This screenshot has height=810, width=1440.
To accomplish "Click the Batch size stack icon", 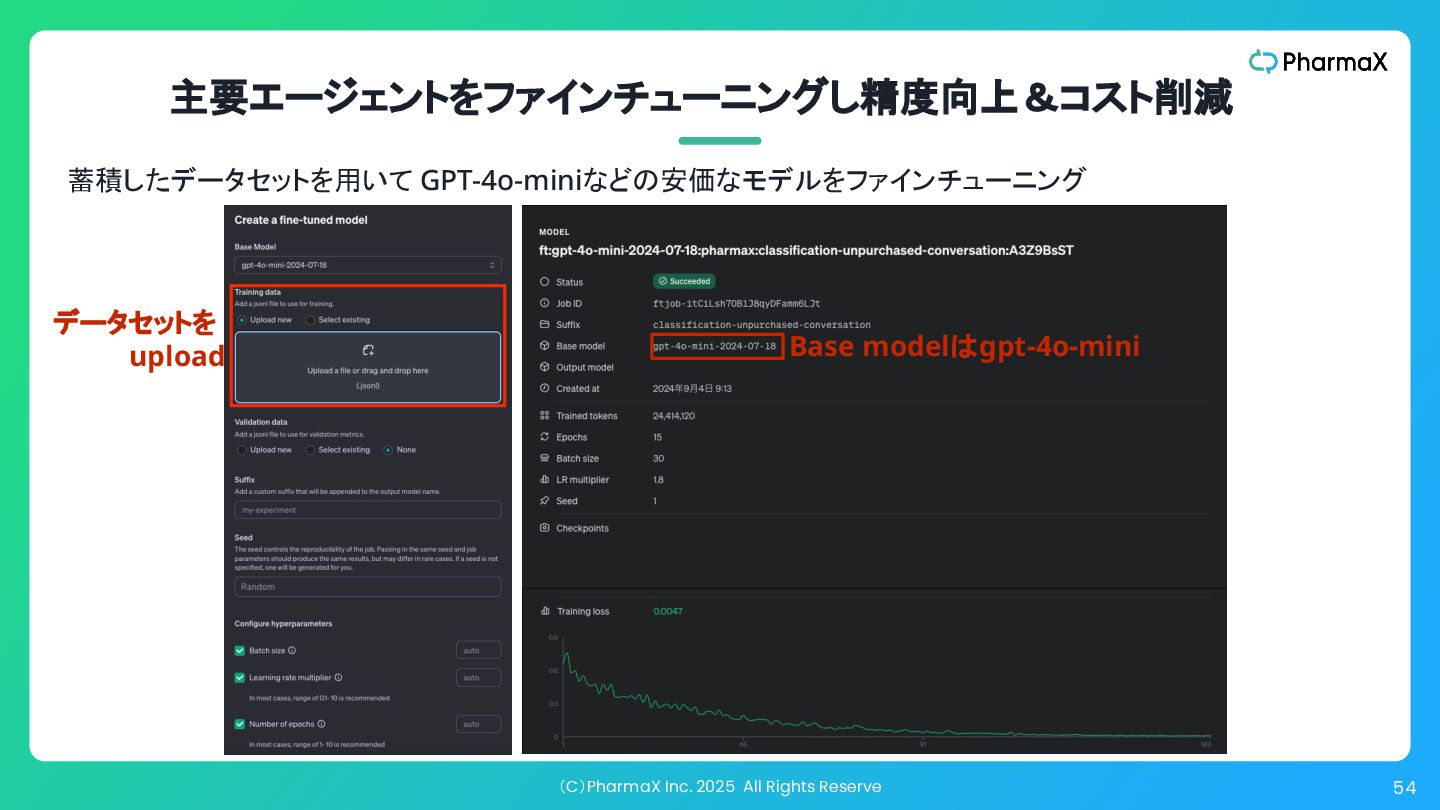I will pos(544,458).
